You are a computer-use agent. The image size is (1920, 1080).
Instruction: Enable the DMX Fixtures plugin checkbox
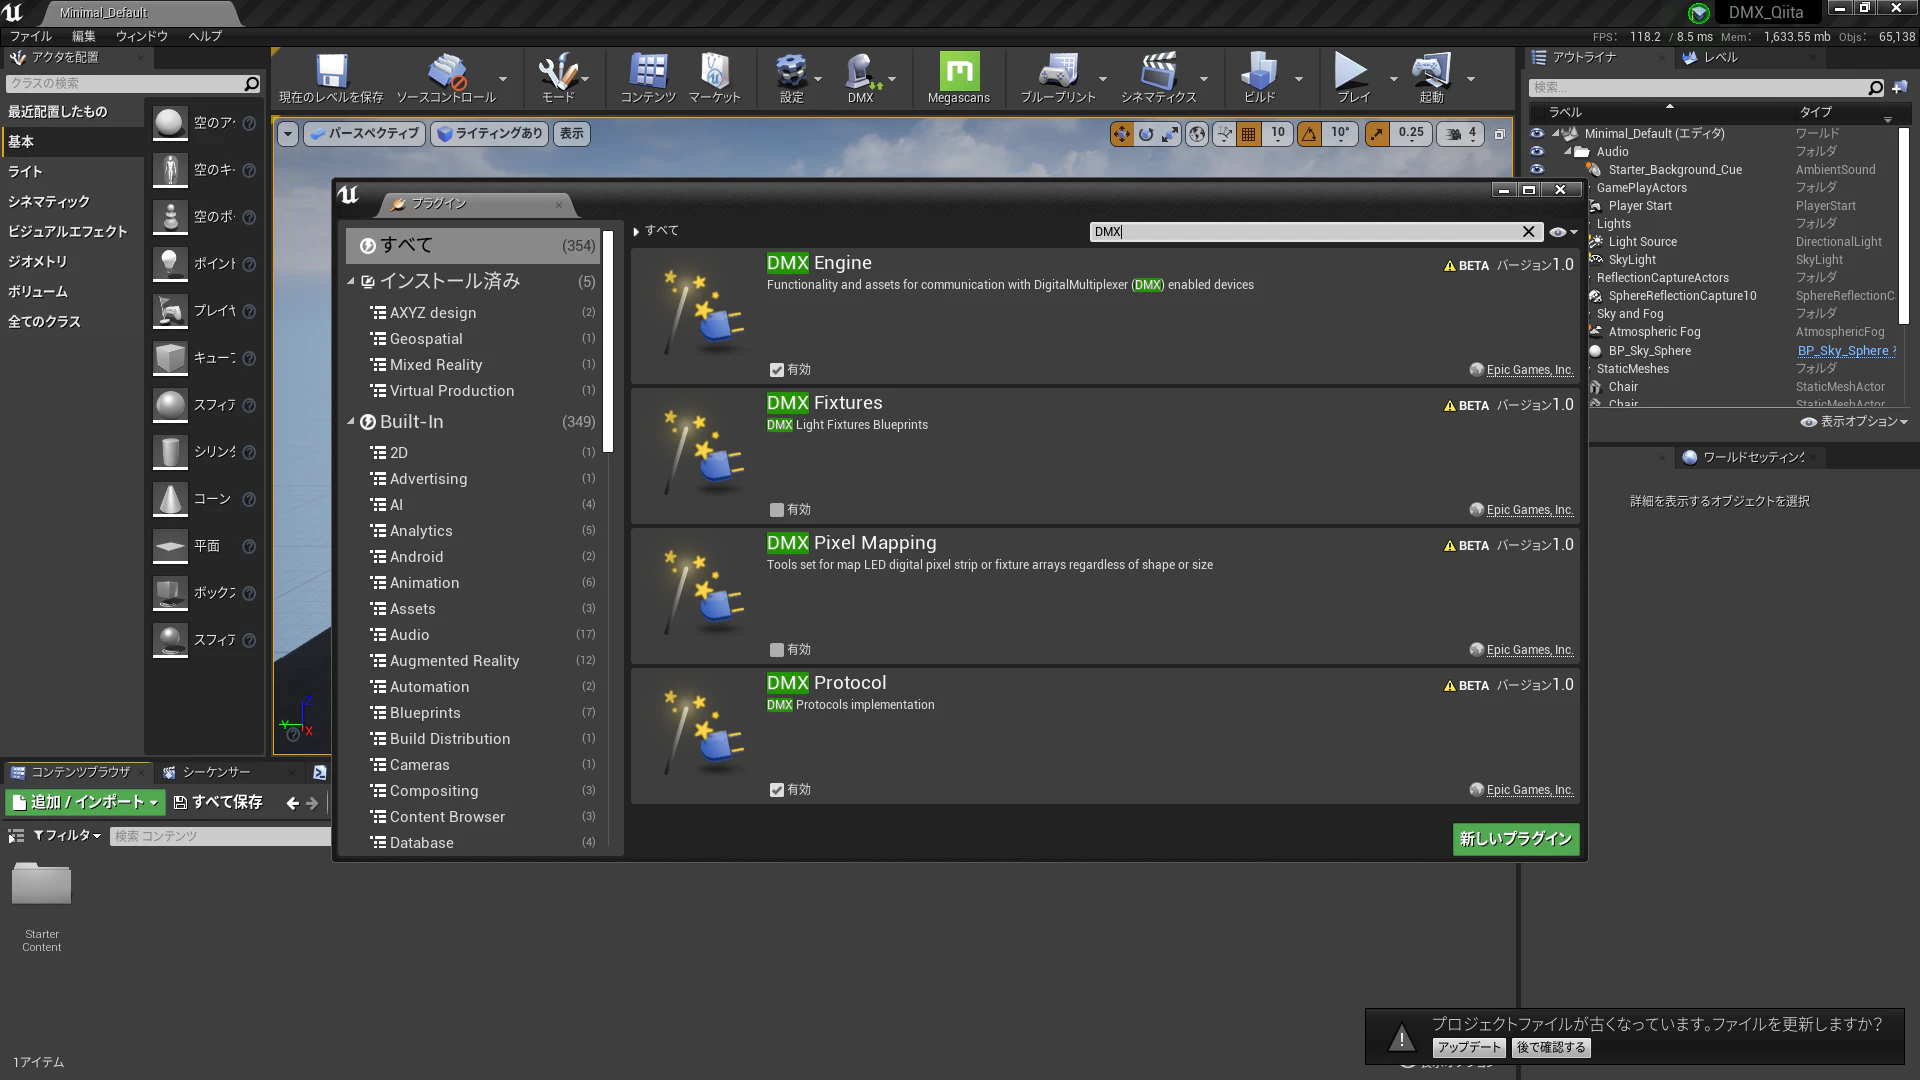[777, 510]
